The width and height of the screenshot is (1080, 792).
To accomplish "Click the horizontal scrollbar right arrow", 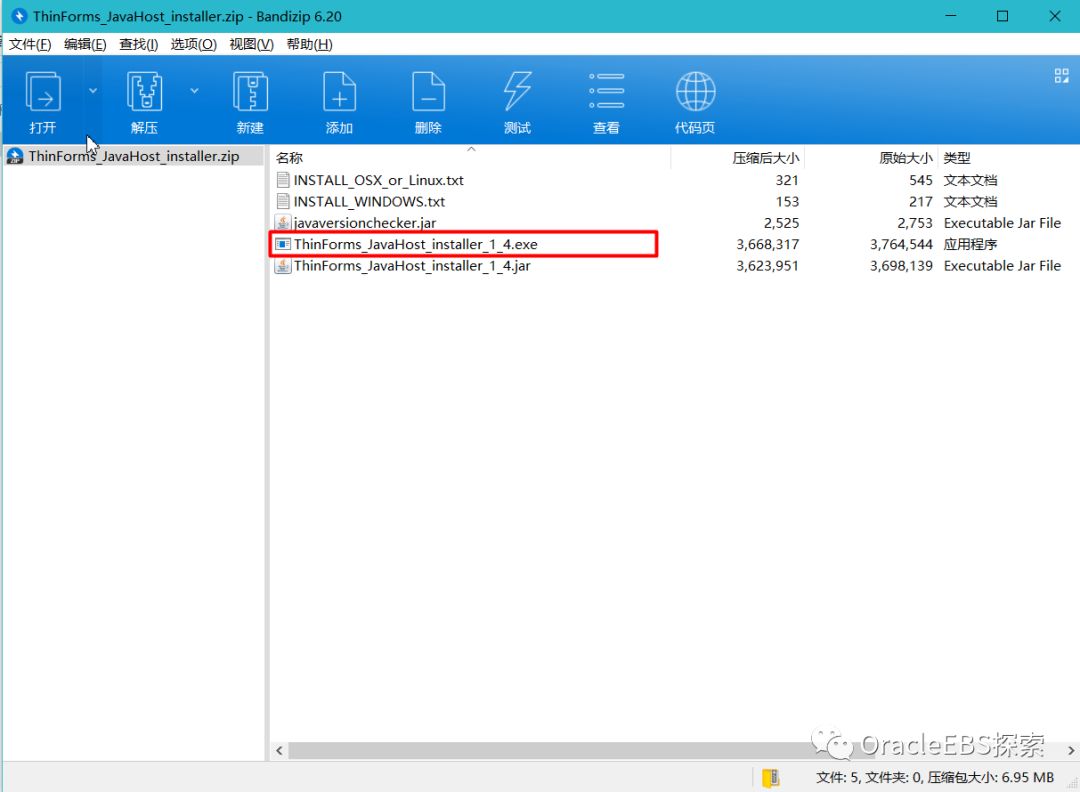I will tap(1071, 751).
